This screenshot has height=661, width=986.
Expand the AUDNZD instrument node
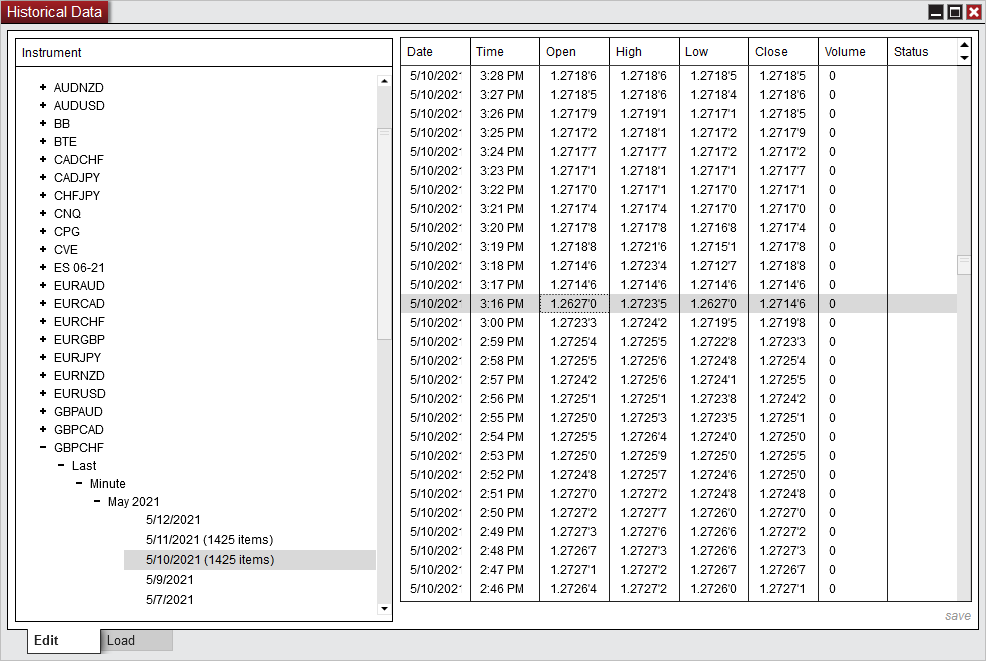[x=42, y=87]
